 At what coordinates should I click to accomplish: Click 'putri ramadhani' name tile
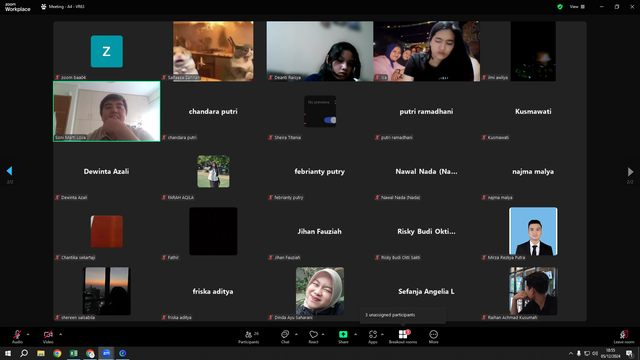tap(426, 111)
